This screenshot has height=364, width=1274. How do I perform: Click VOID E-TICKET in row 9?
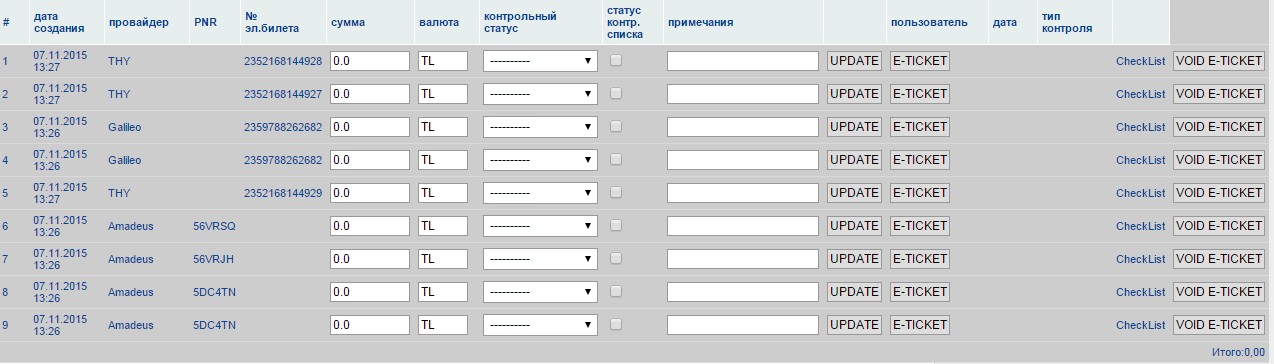[x=1219, y=325]
